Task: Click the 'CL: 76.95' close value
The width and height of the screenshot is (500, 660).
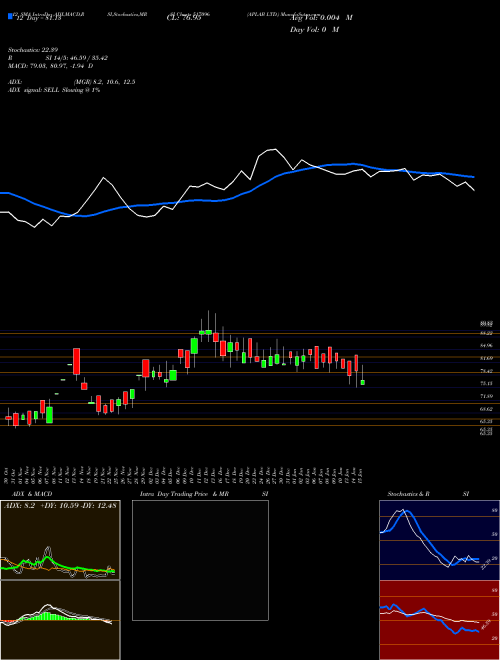Action: pyautogui.click(x=184, y=18)
